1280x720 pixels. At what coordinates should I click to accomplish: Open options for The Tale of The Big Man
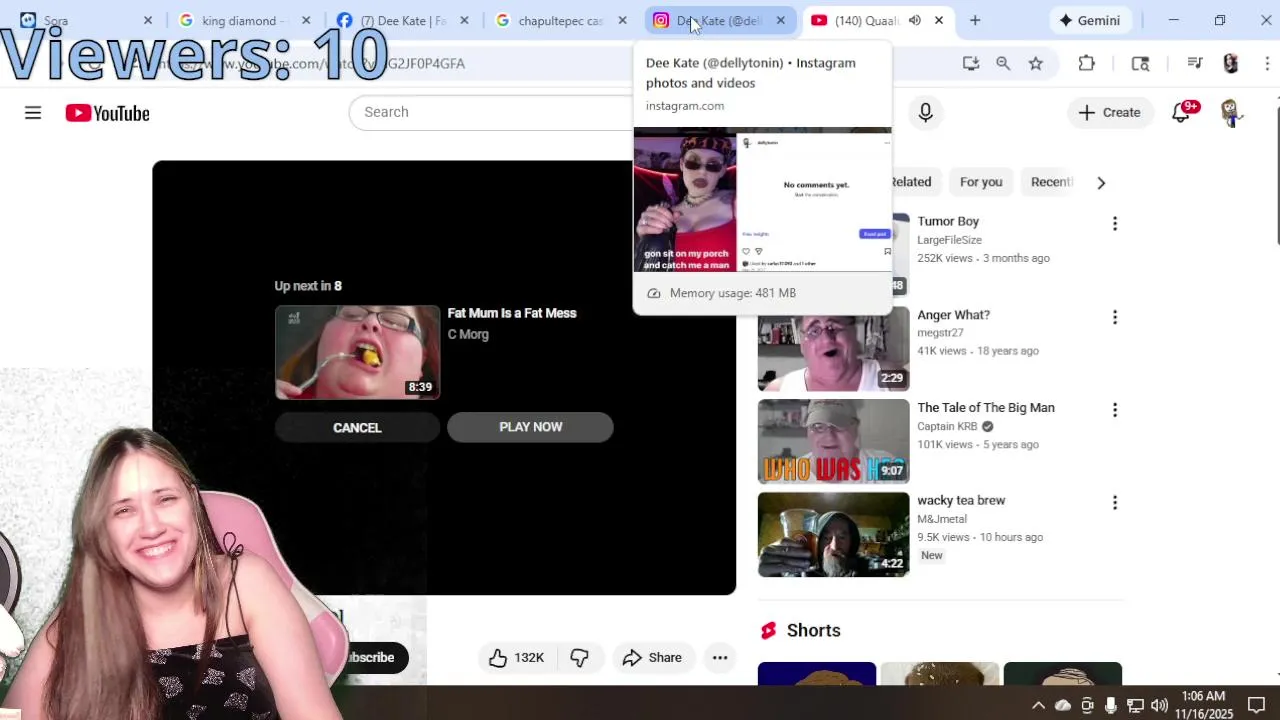point(1115,410)
